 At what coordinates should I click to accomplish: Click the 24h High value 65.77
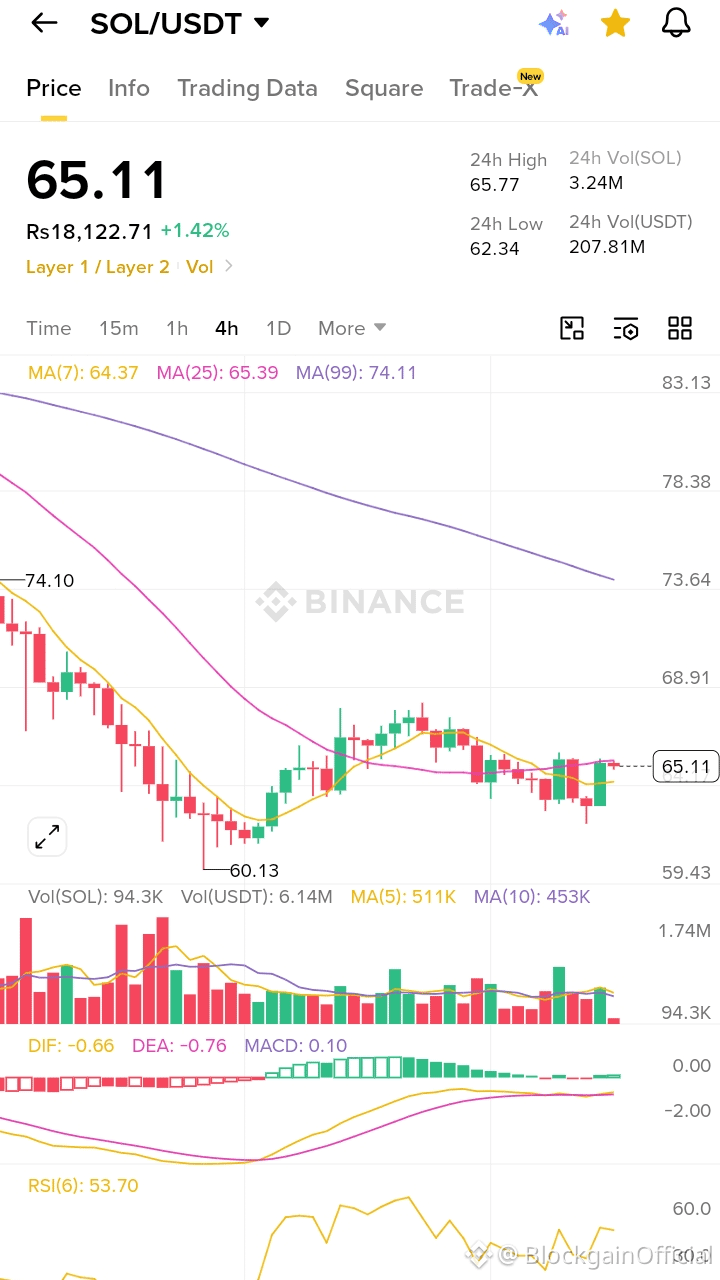pyautogui.click(x=495, y=185)
